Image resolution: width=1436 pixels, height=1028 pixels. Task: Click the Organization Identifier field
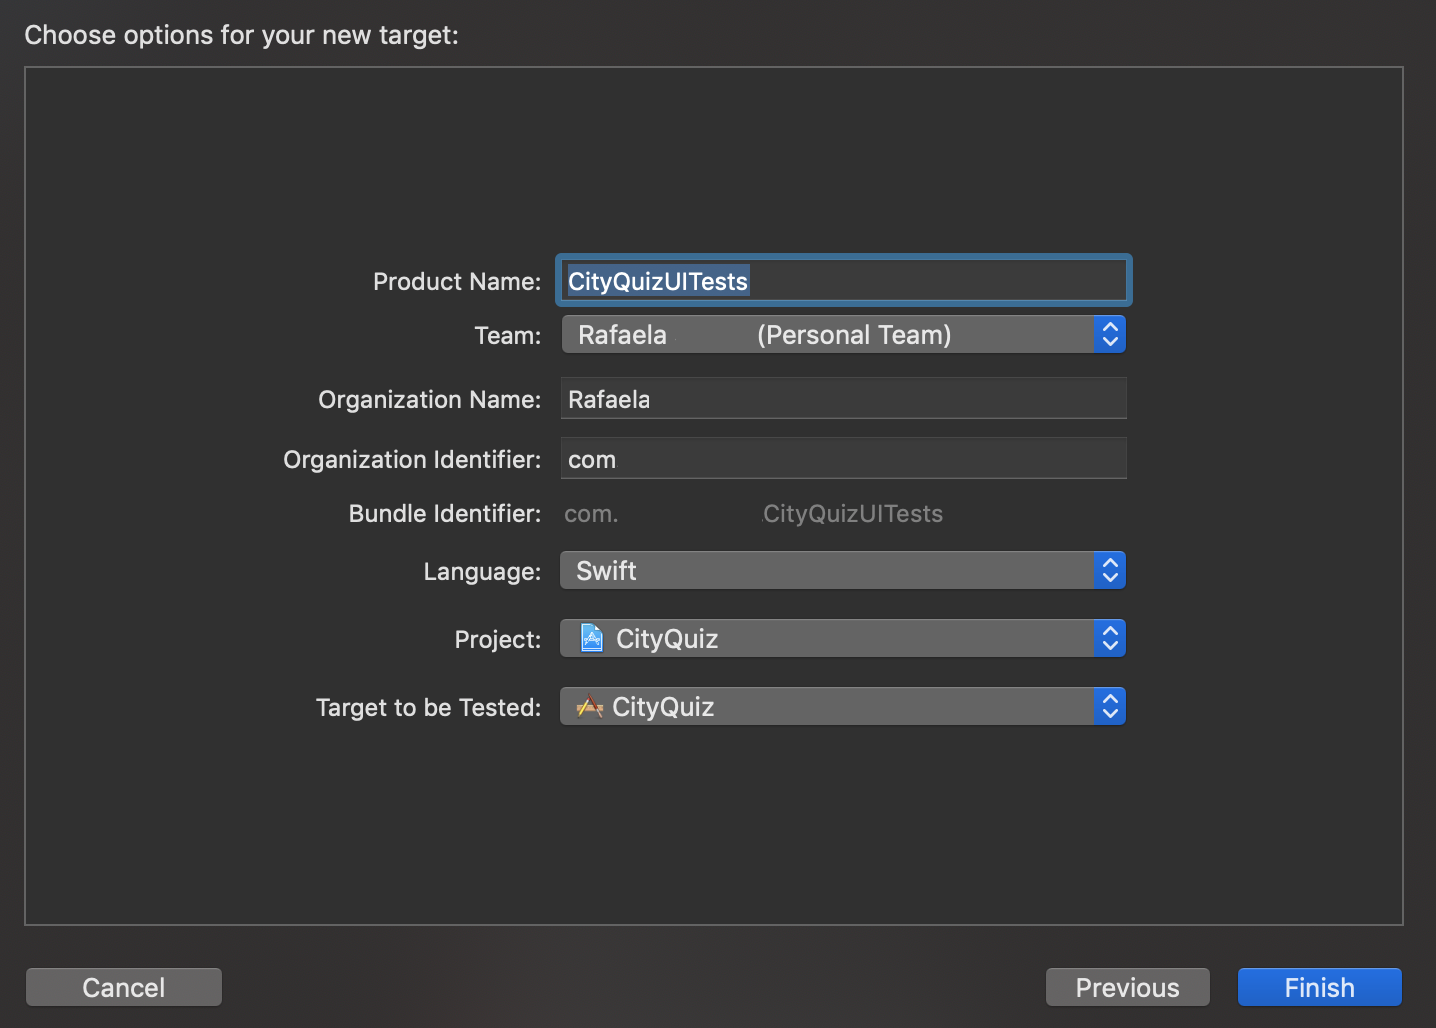[843, 458]
